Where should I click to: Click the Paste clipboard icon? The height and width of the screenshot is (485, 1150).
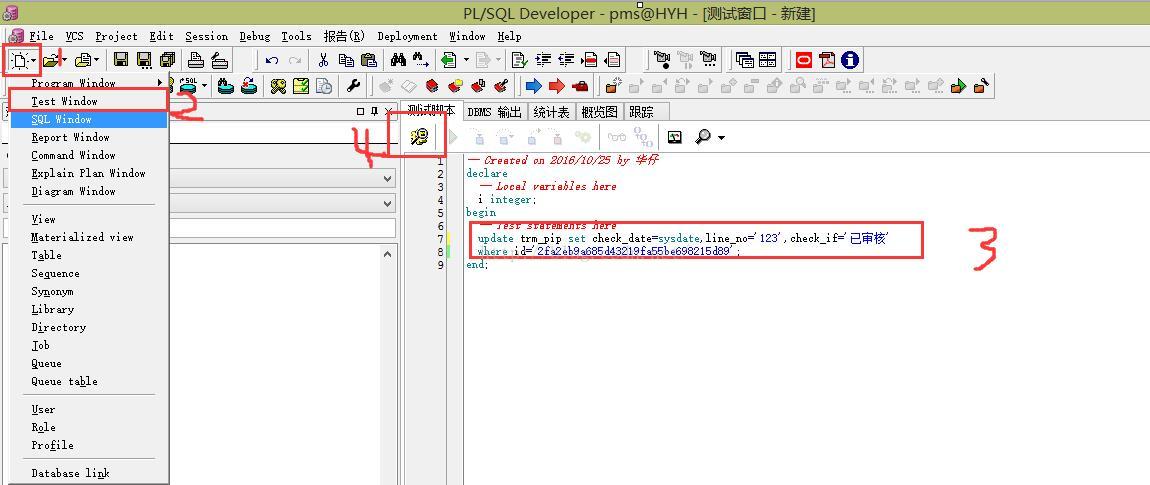point(369,60)
